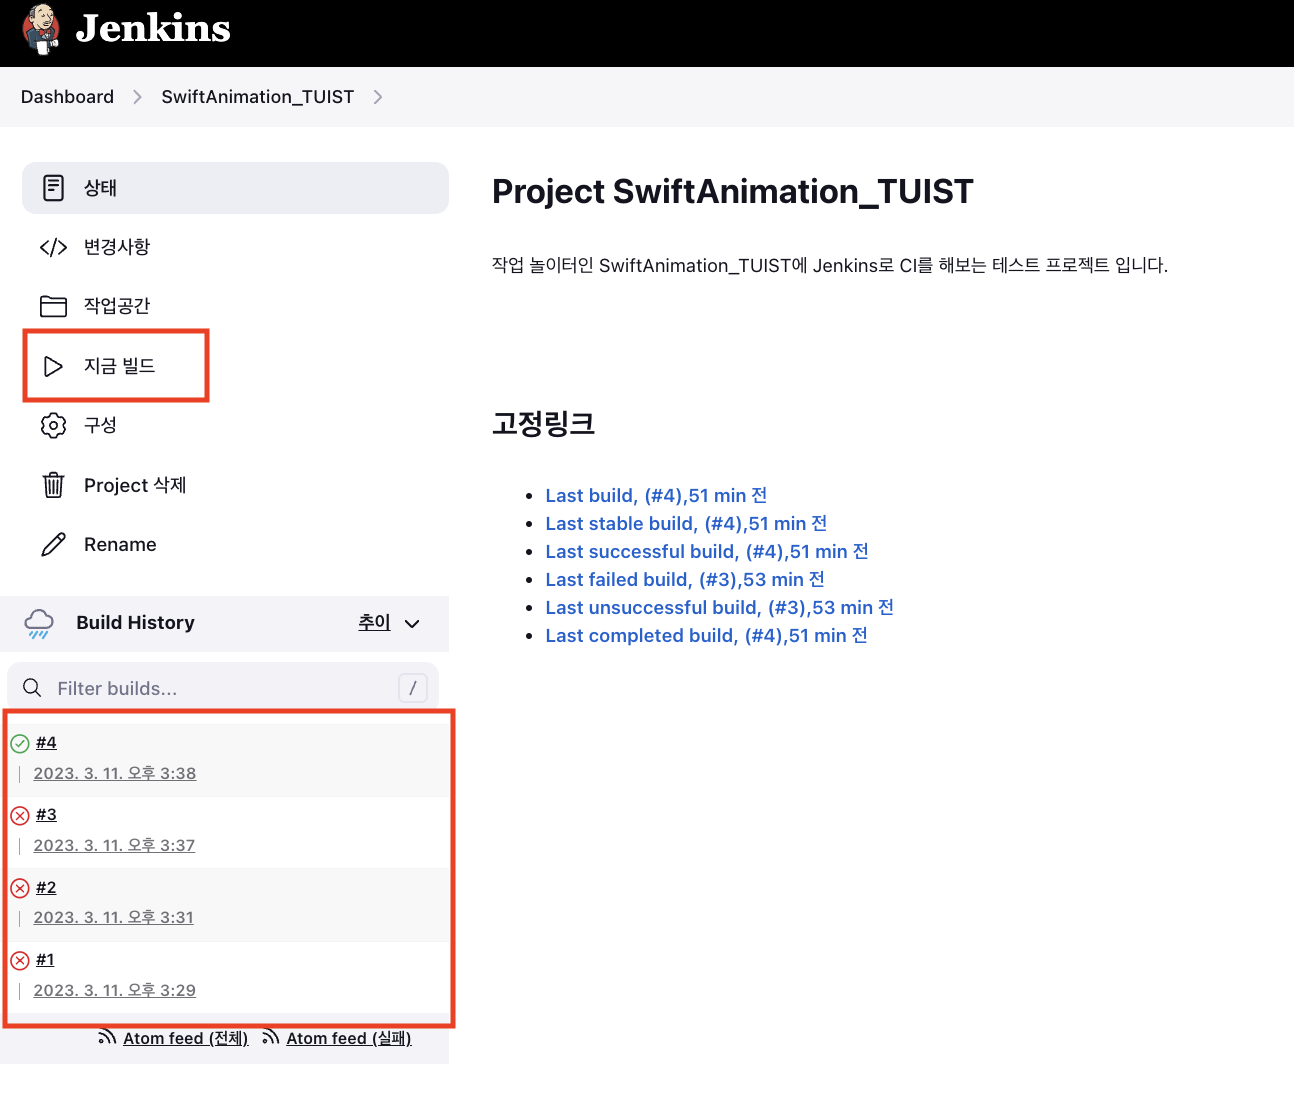This screenshot has height=1118, width=1294.
Task: Open build #3
Action: (46, 814)
